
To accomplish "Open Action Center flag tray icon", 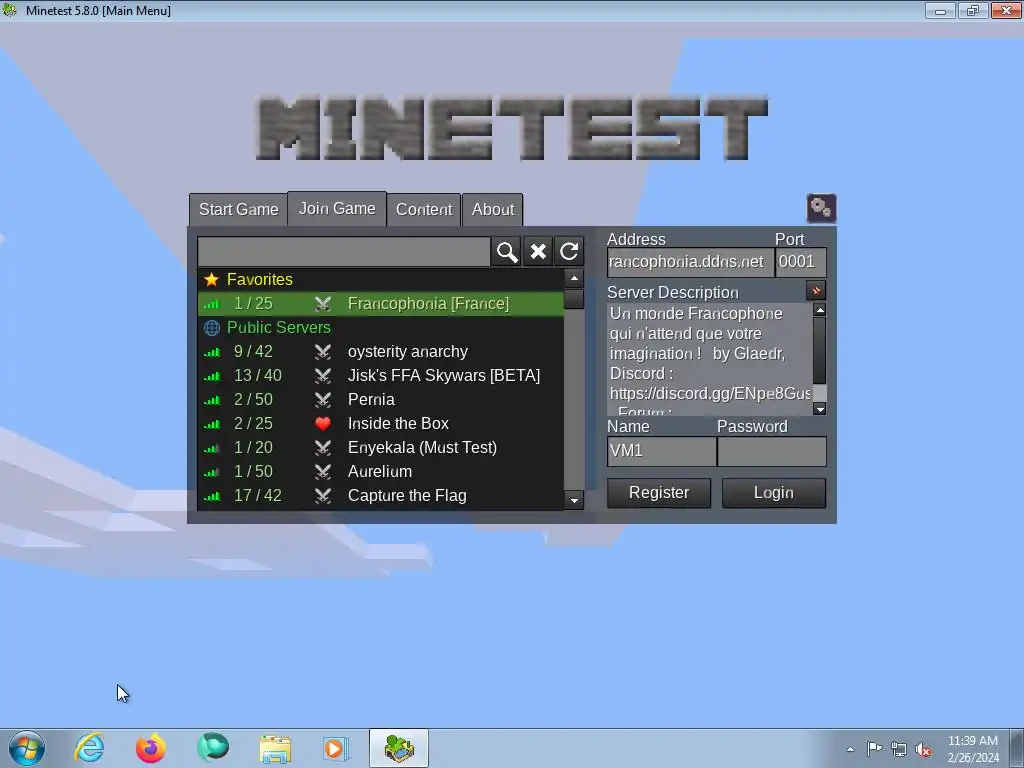I will coord(874,748).
